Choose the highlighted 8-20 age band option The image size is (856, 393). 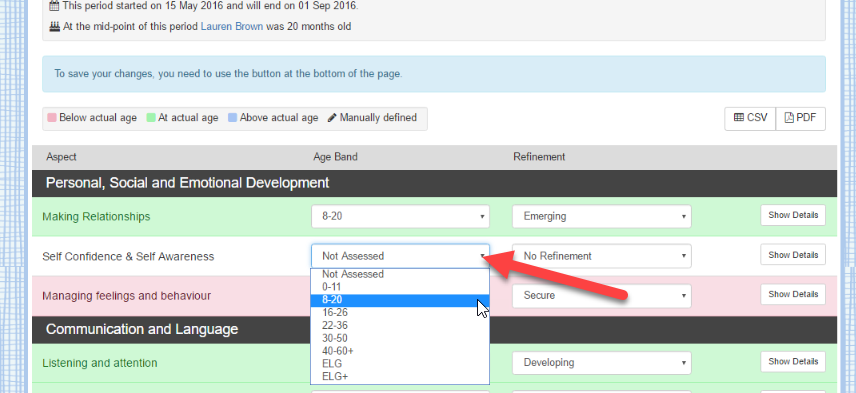[x=400, y=300]
